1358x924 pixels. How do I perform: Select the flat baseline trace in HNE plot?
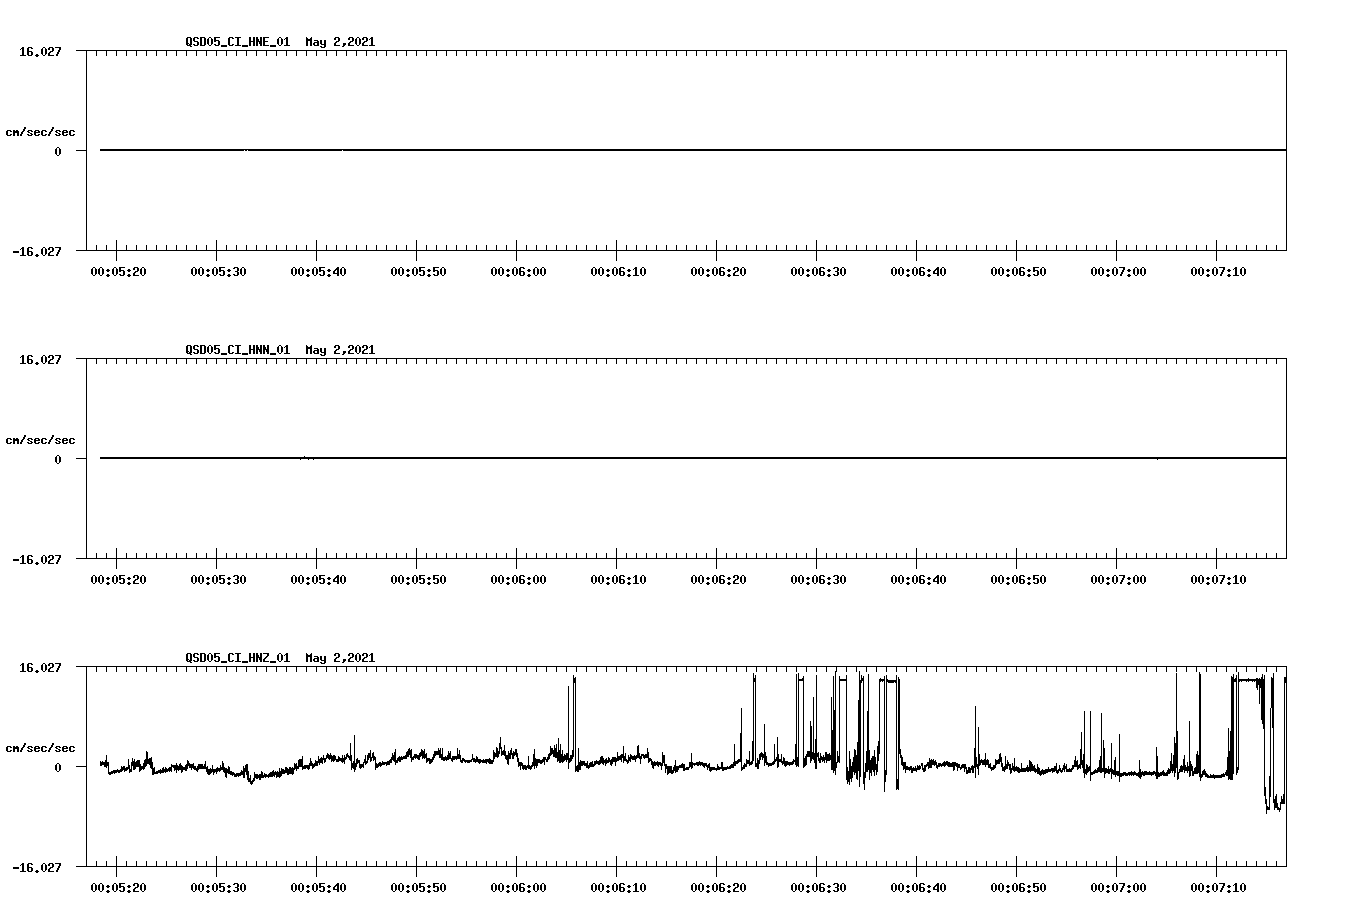coord(600,150)
